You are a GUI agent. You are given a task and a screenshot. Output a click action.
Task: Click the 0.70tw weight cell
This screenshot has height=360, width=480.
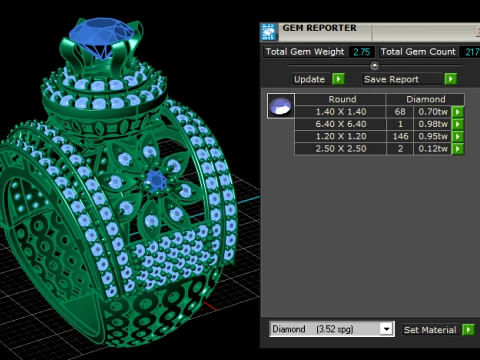click(x=433, y=112)
